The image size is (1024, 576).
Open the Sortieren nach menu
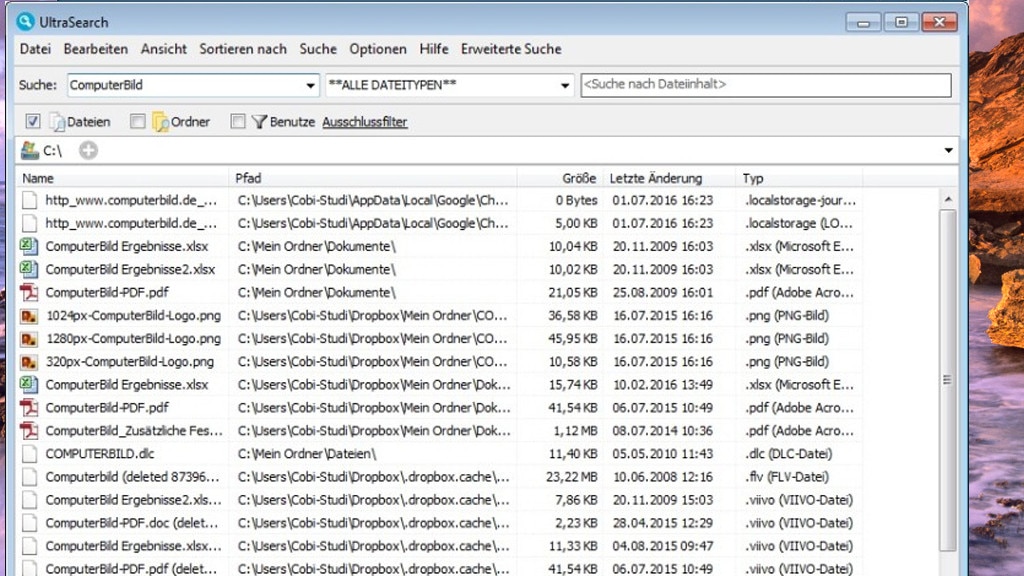(243, 49)
